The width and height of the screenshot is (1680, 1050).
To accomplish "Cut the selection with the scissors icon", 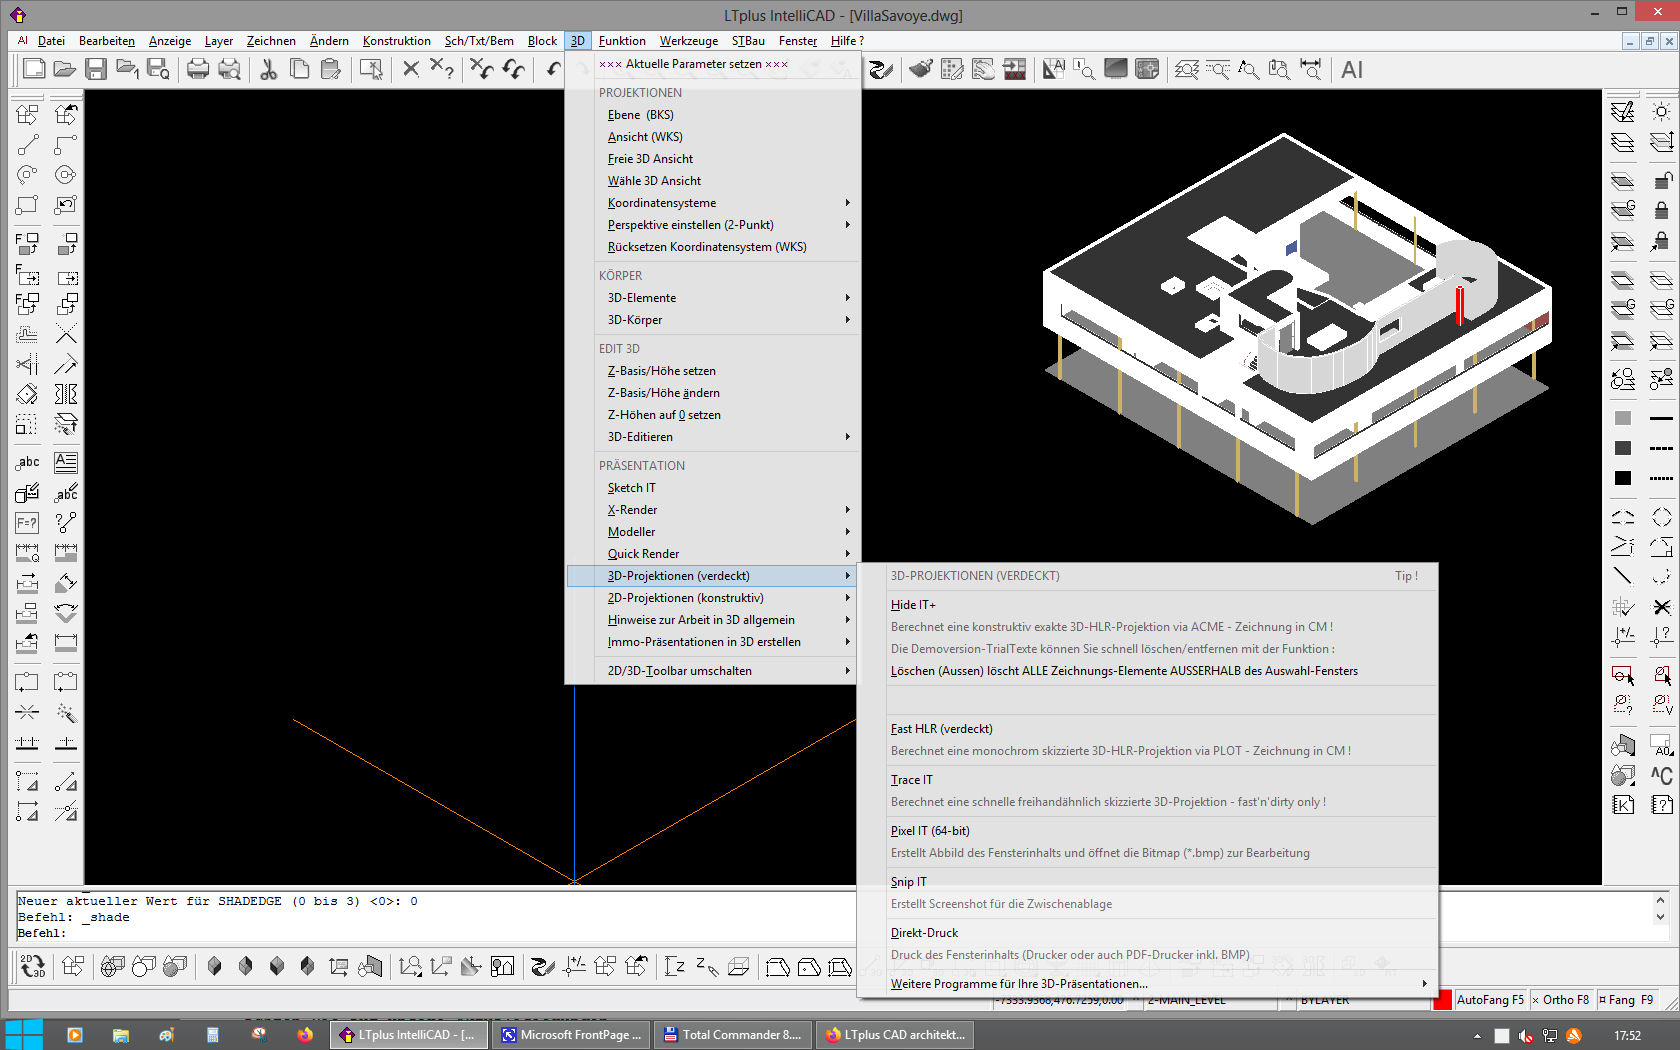I will pos(268,69).
